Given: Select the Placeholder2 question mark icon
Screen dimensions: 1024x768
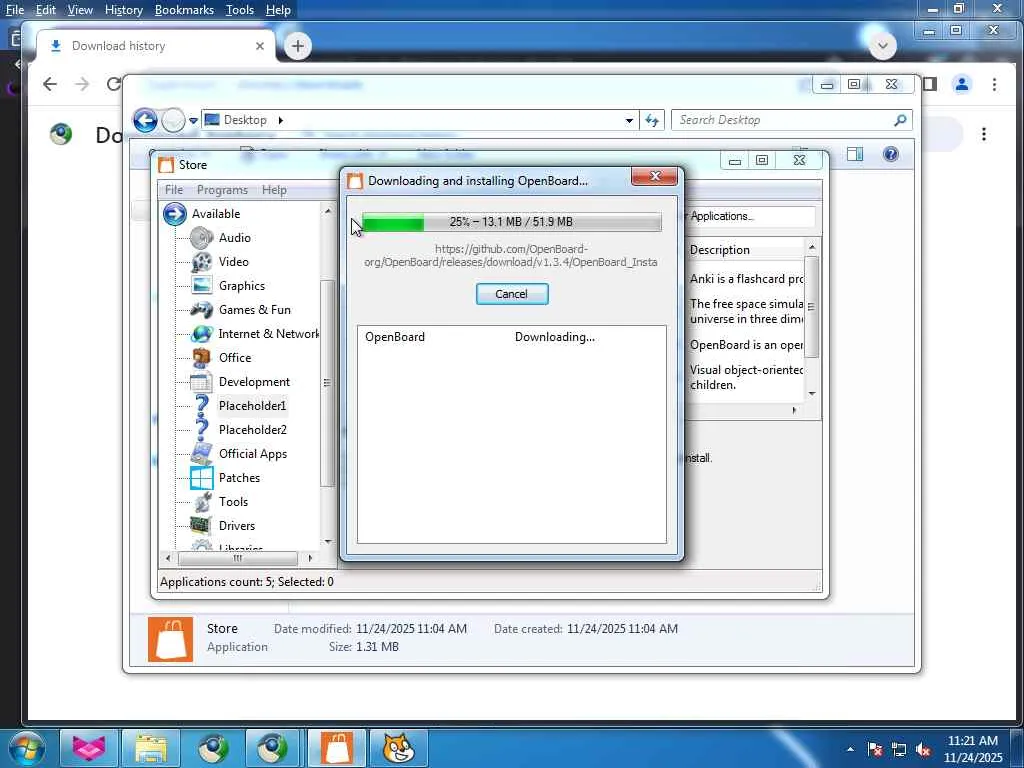Looking at the screenshot, I should coord(201,430).
